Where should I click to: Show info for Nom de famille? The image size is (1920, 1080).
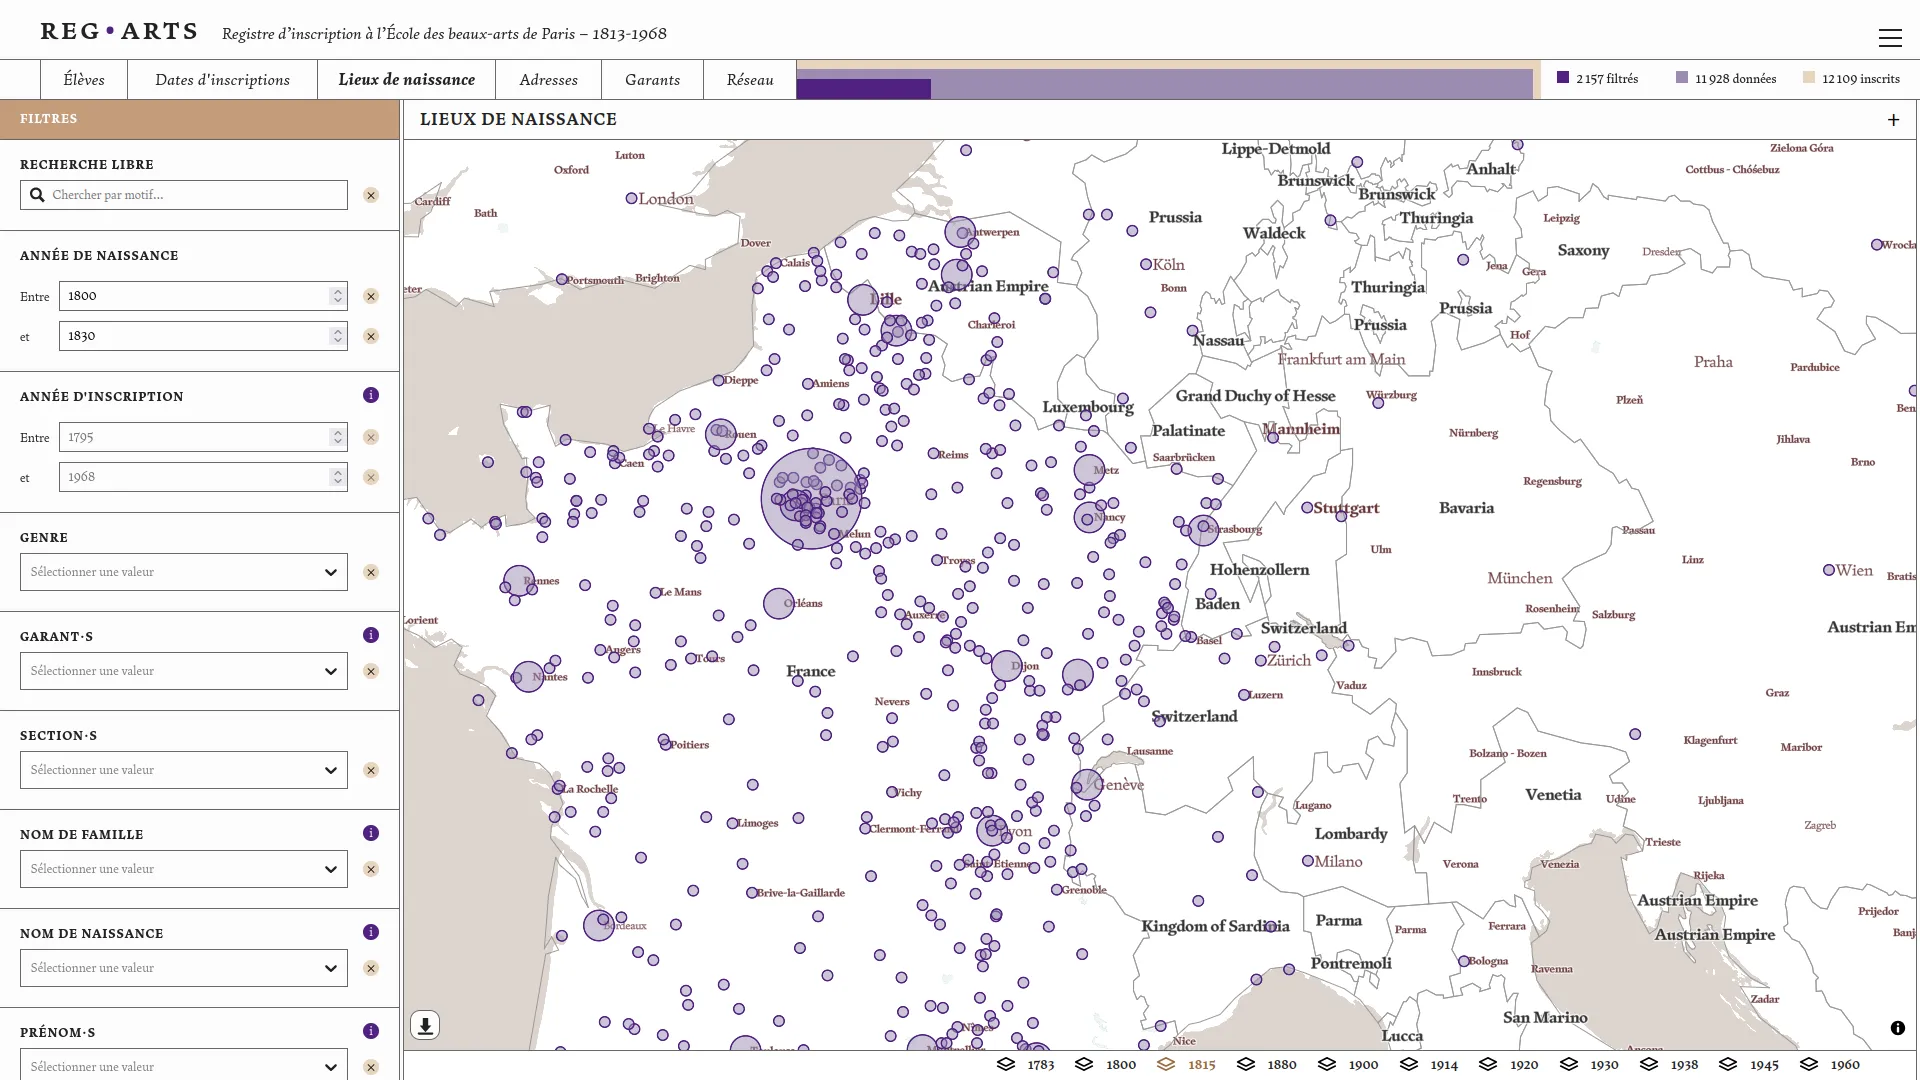pos(371,833)
